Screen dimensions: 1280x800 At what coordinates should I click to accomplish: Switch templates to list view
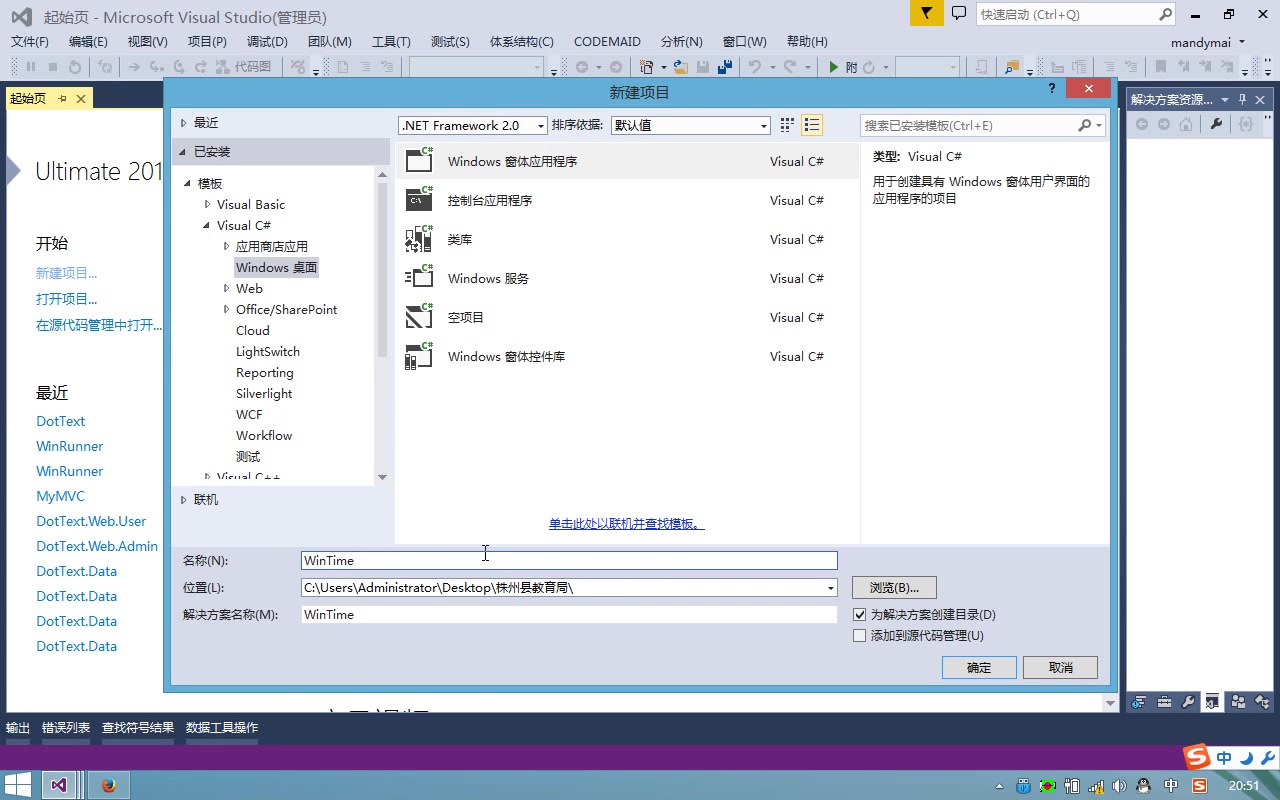click(812, 125)
